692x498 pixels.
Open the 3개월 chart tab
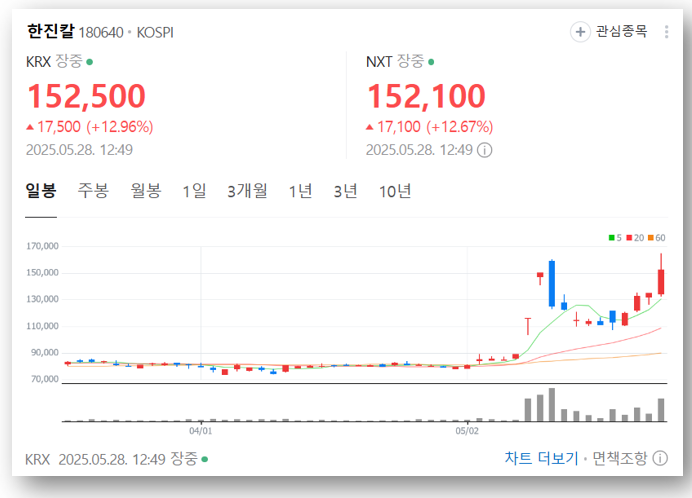pyautogui.click(x=248, y=191)
